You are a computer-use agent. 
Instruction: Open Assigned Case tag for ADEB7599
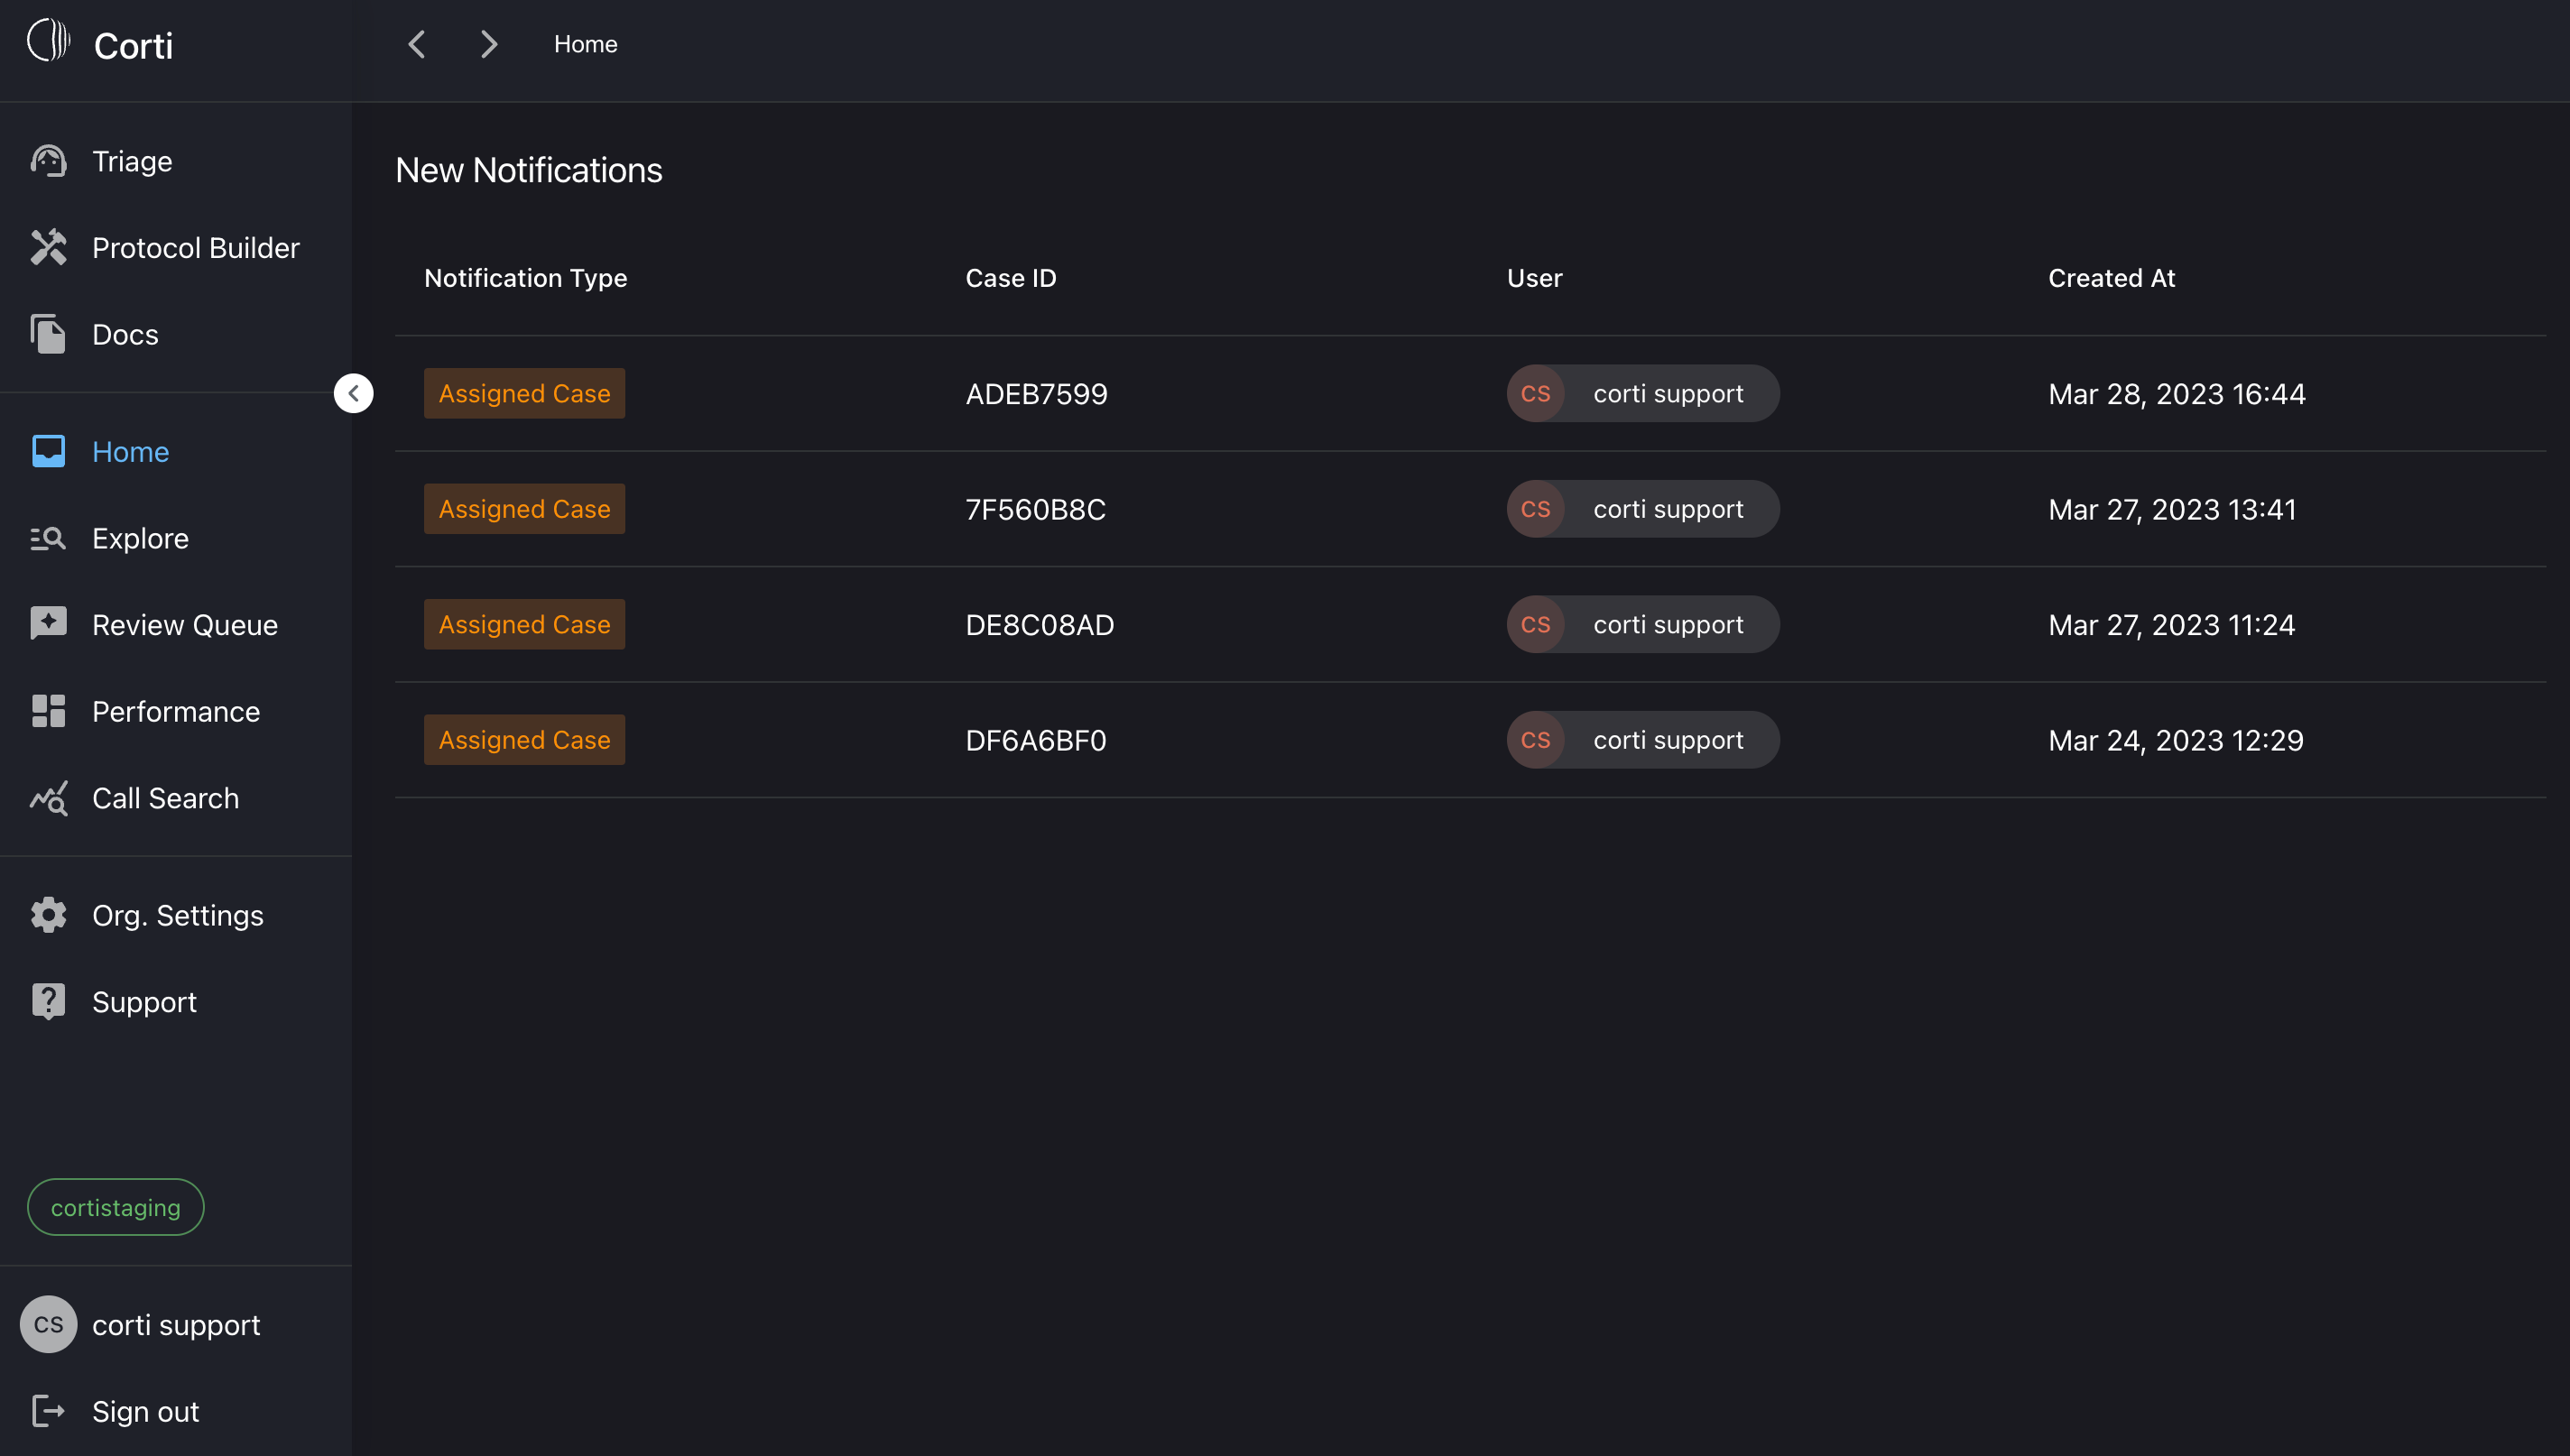point(524,393)
